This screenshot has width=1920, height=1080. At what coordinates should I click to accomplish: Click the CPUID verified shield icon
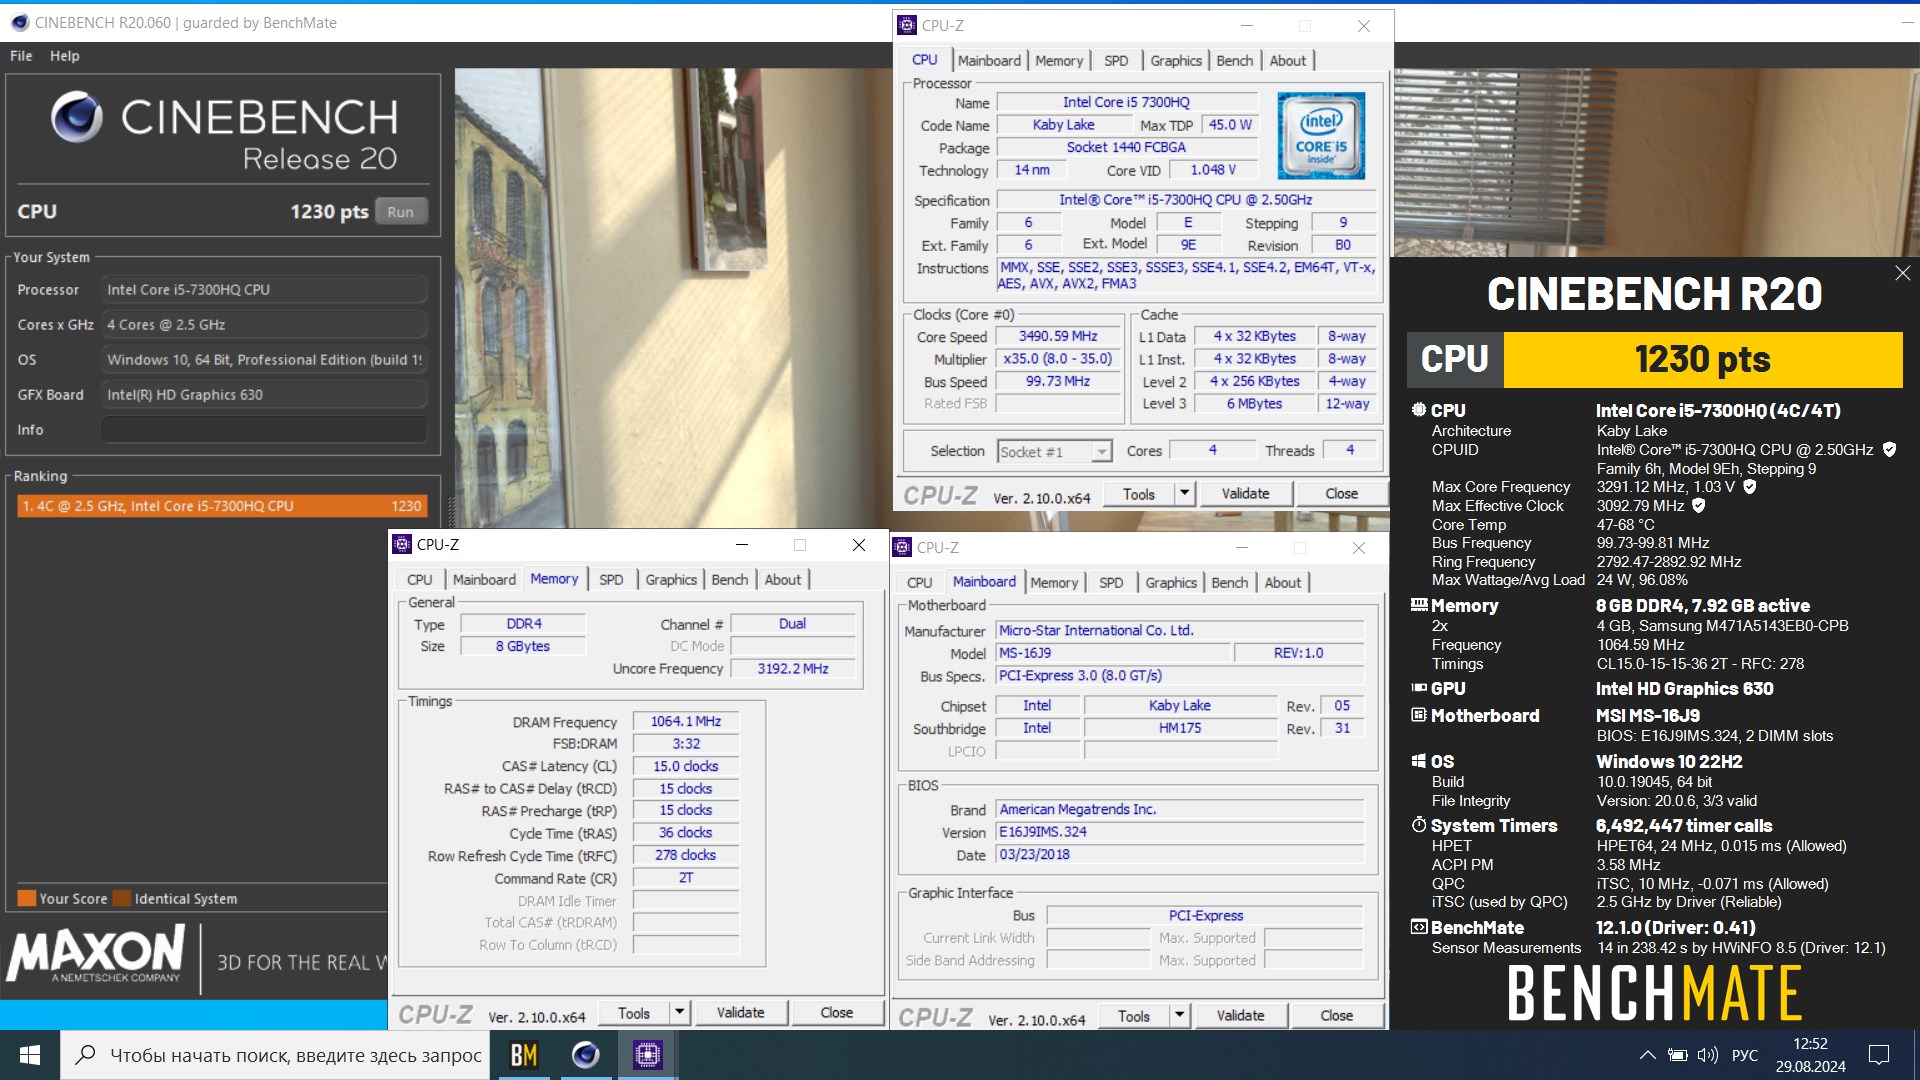tap(1889, 450)
